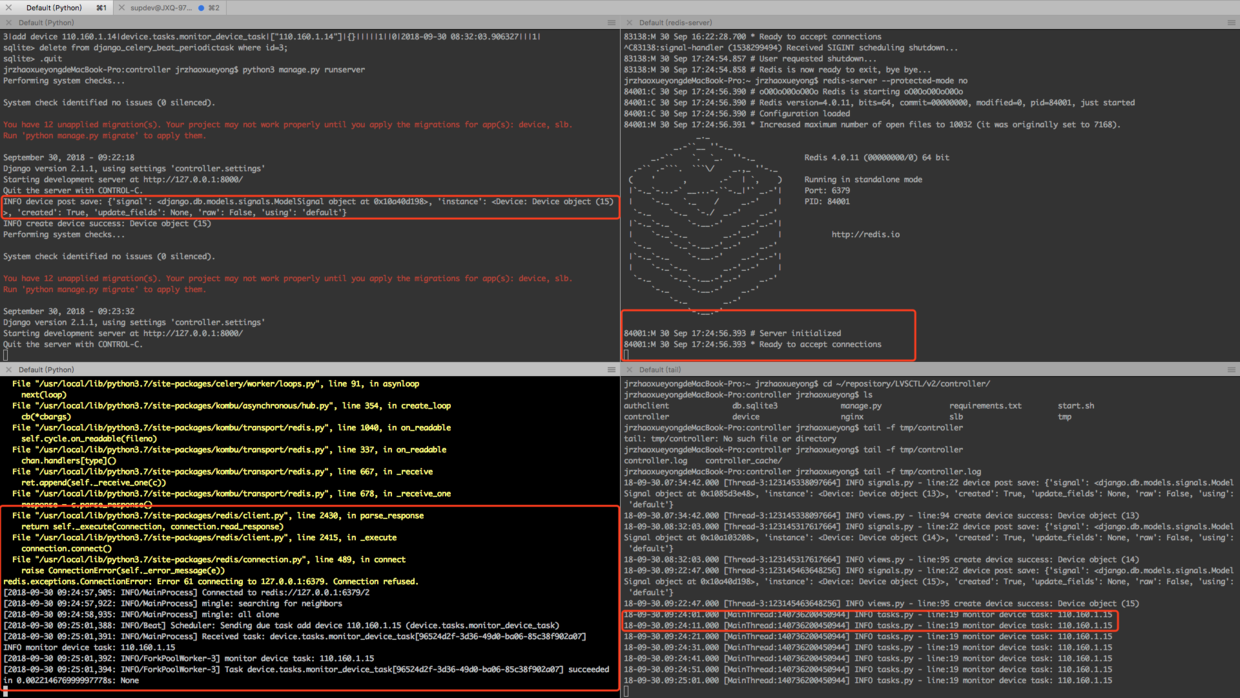
Task: Click 'September 30, 2018 - 09:23:32' line
Action: pos(69,311)
